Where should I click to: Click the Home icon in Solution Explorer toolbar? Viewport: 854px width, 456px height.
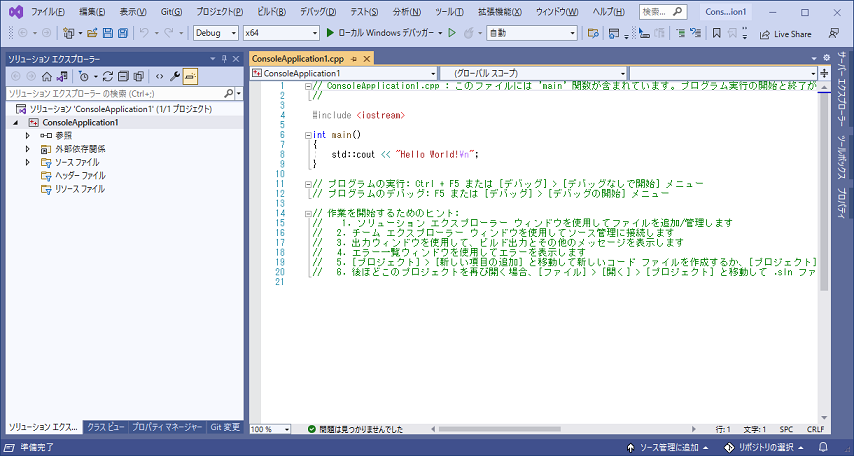(47, 76)
